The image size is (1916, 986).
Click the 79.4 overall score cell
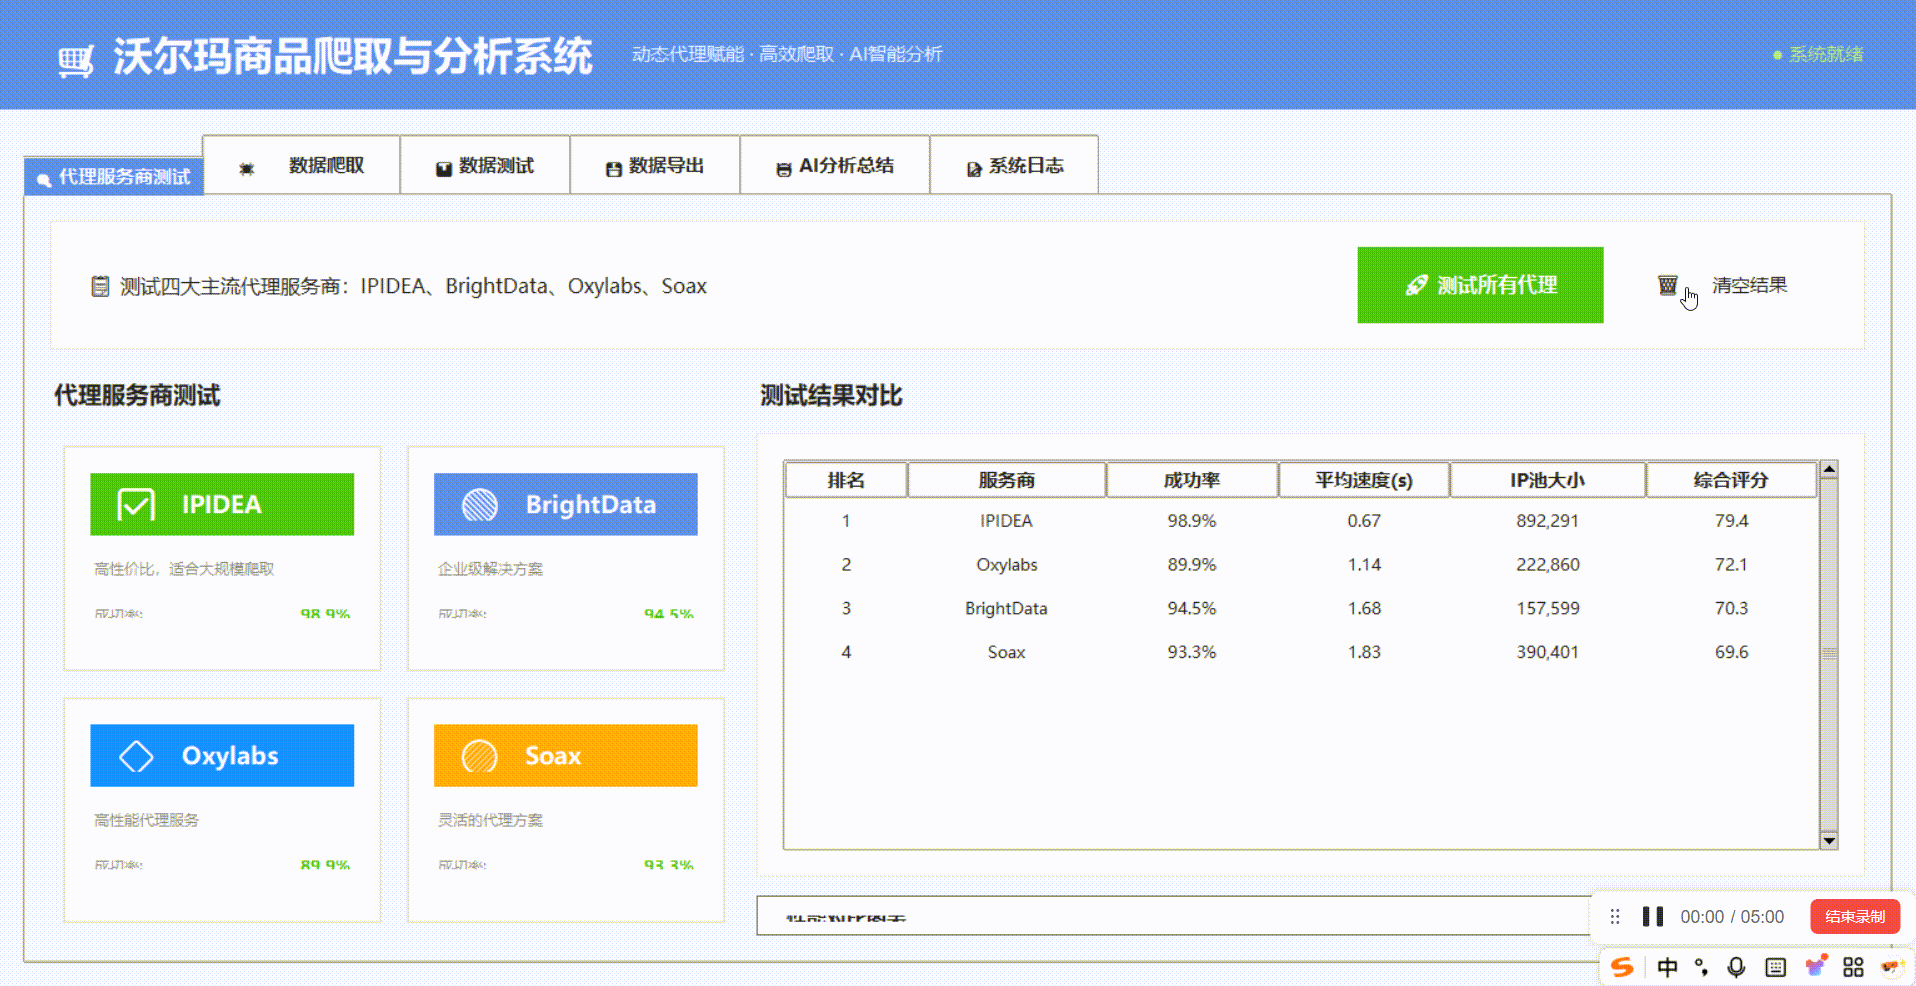1731,521
